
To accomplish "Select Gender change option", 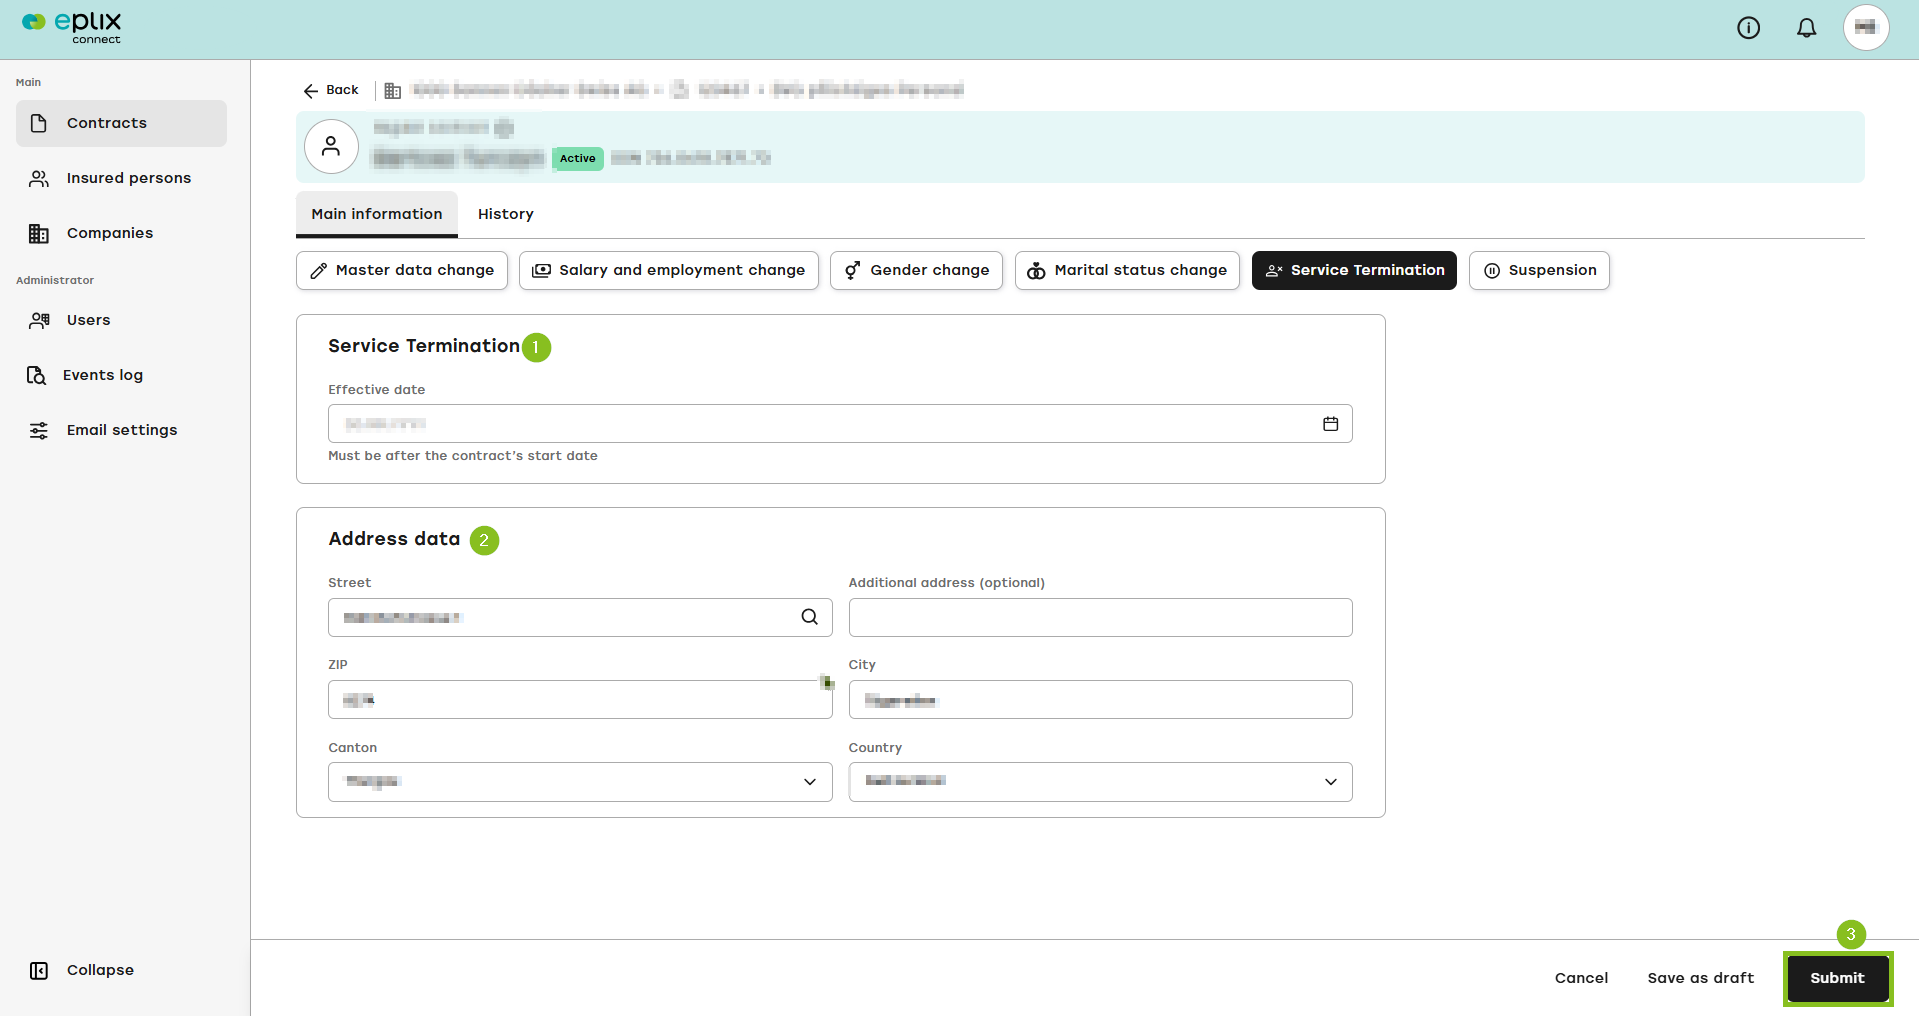I will click(x=916, y=271).
